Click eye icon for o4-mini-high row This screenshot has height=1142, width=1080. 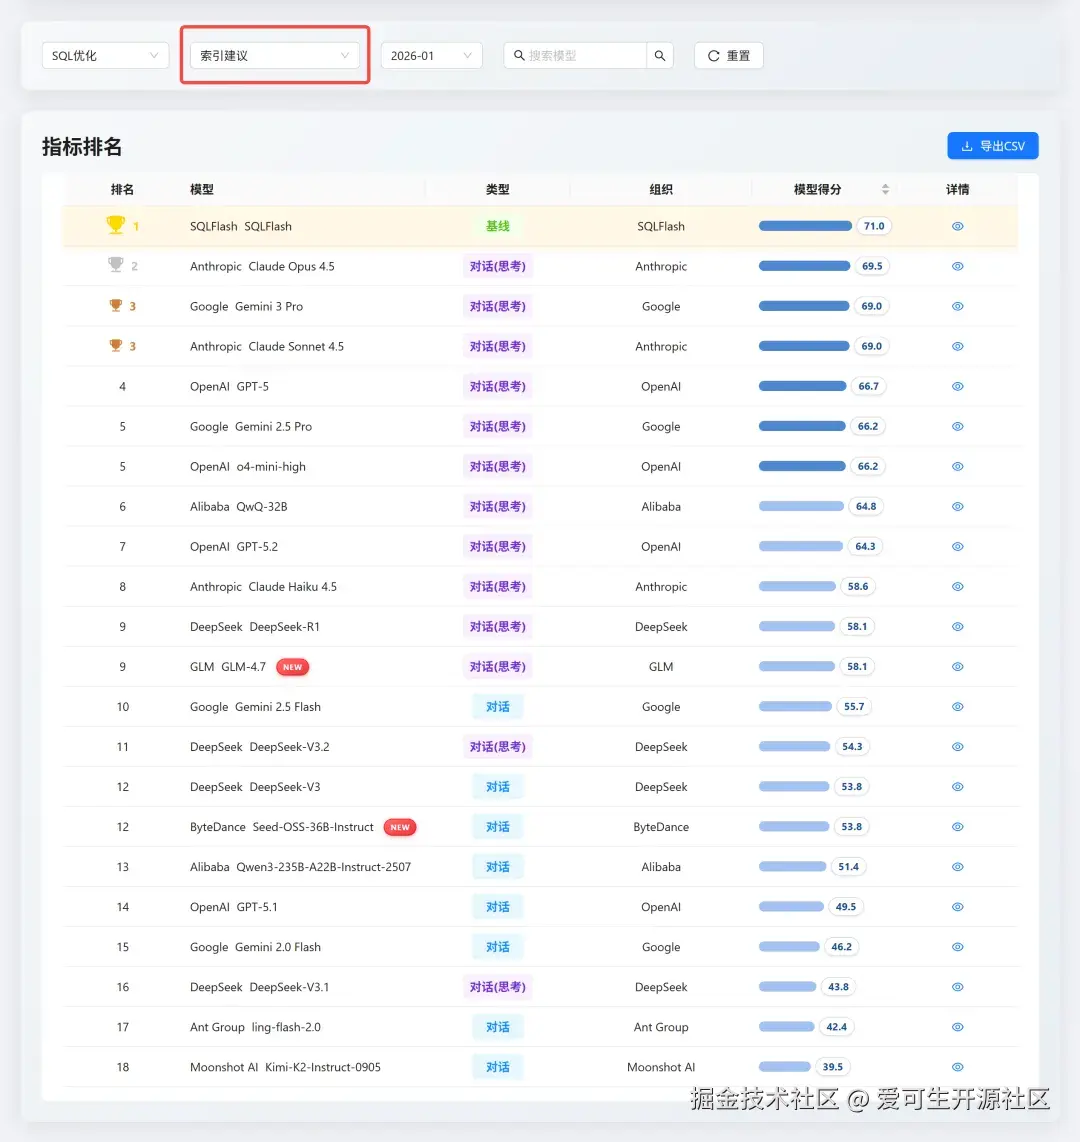(x=957, y=467)
